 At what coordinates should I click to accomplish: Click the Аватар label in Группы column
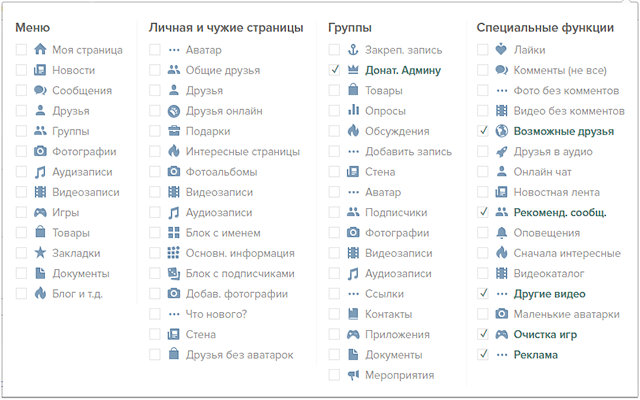383,192
